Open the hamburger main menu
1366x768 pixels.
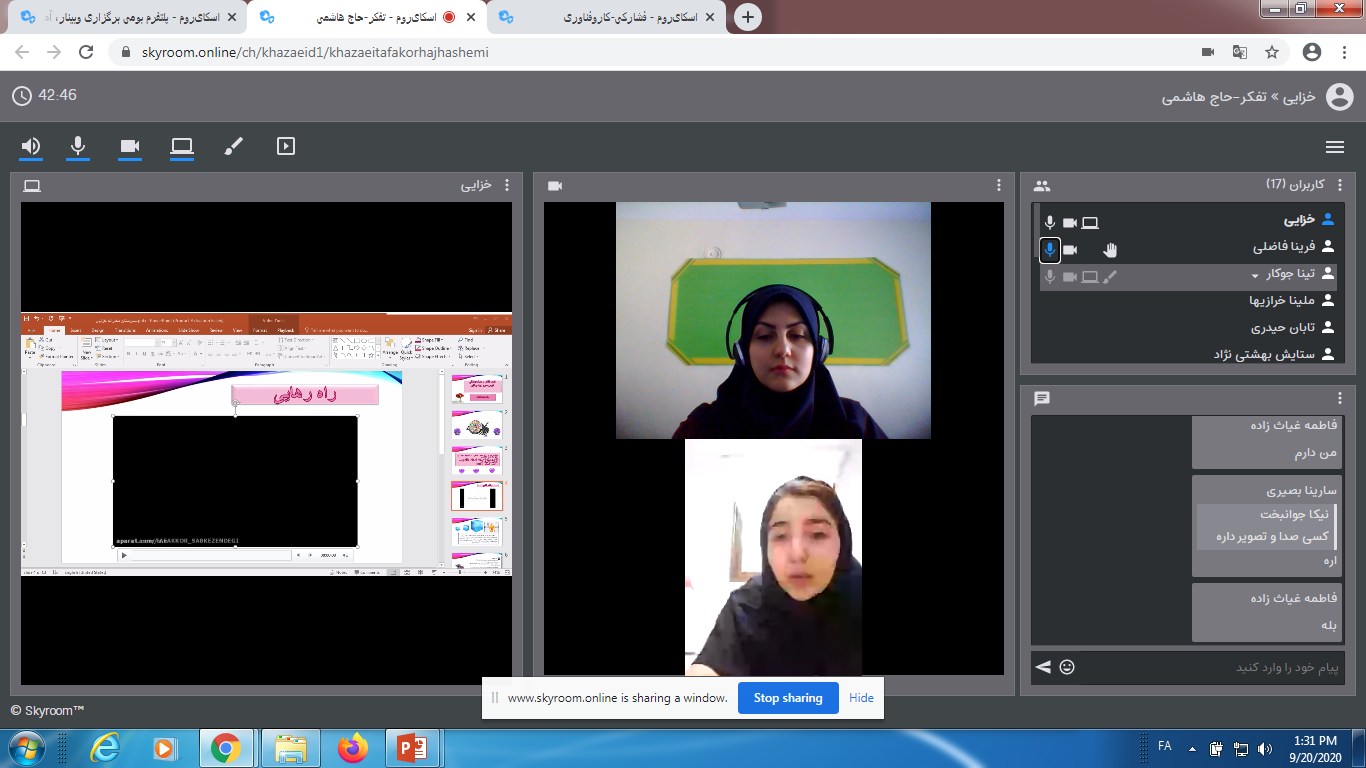click(1334, 147)
